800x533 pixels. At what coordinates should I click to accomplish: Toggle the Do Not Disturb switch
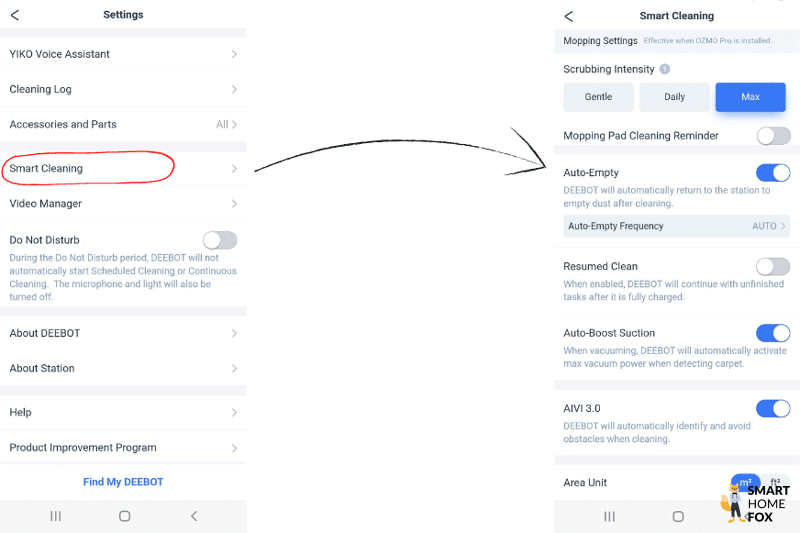[x=220, y=240]
